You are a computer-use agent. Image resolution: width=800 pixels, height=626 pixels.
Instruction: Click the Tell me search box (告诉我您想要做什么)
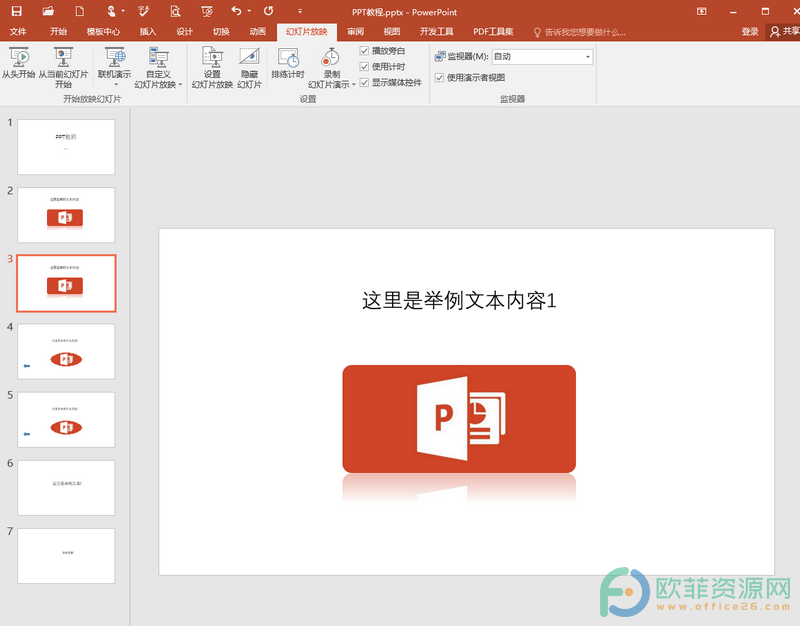(x=579, y=32)
